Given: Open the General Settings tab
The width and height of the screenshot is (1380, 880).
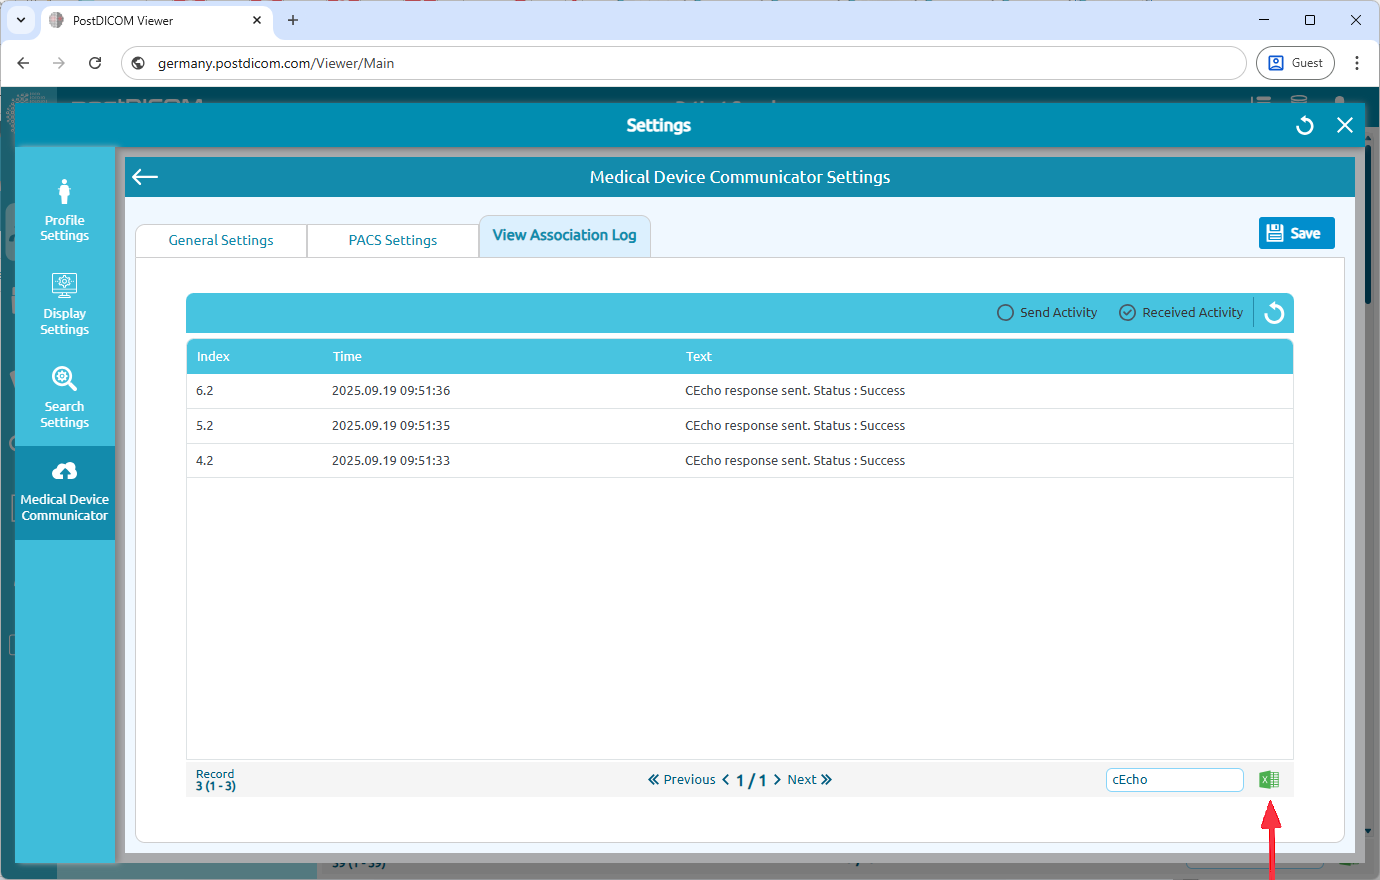Looking at the screenshot, I should (x=220, y=240).
